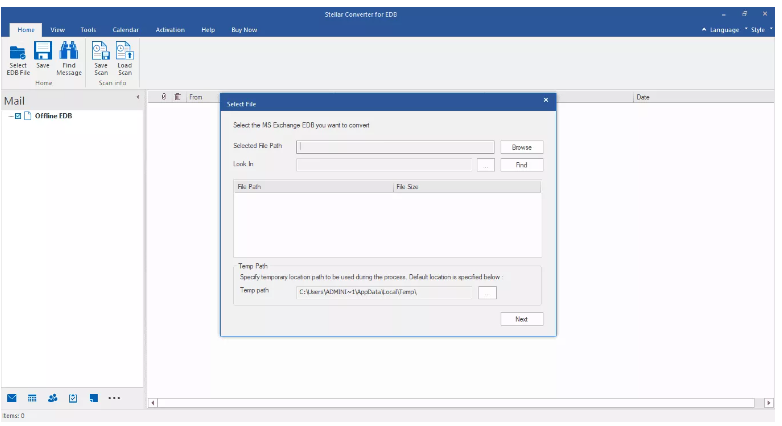
Task: Click the deleted items column header icon
Action: pyautogui.click(x=177, y=97)
